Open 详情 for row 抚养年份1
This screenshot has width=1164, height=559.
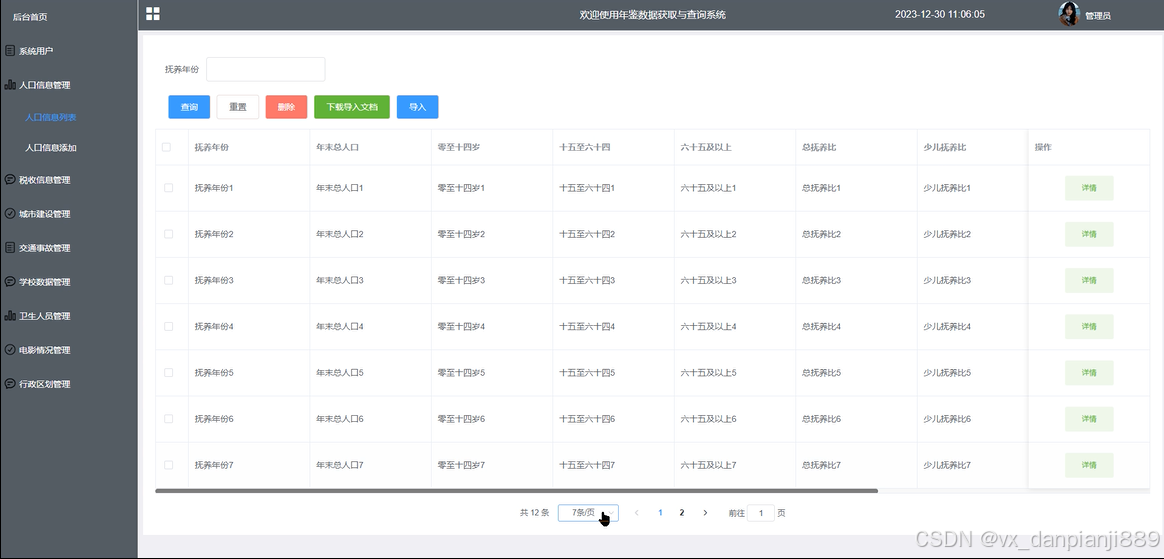(x=1089, y=188)
